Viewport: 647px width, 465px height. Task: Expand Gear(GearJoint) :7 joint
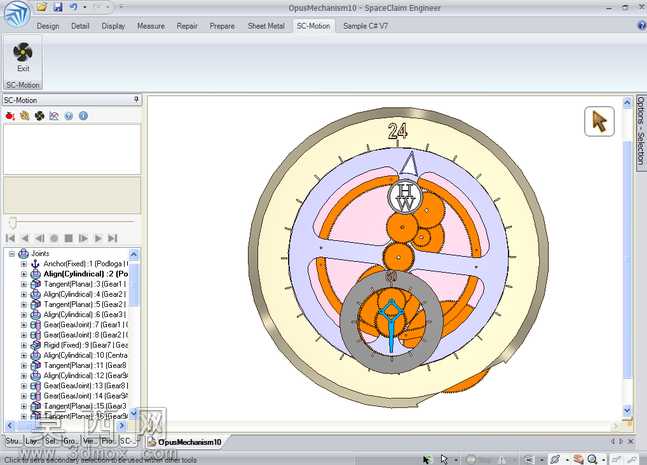[x=24, y=325]
